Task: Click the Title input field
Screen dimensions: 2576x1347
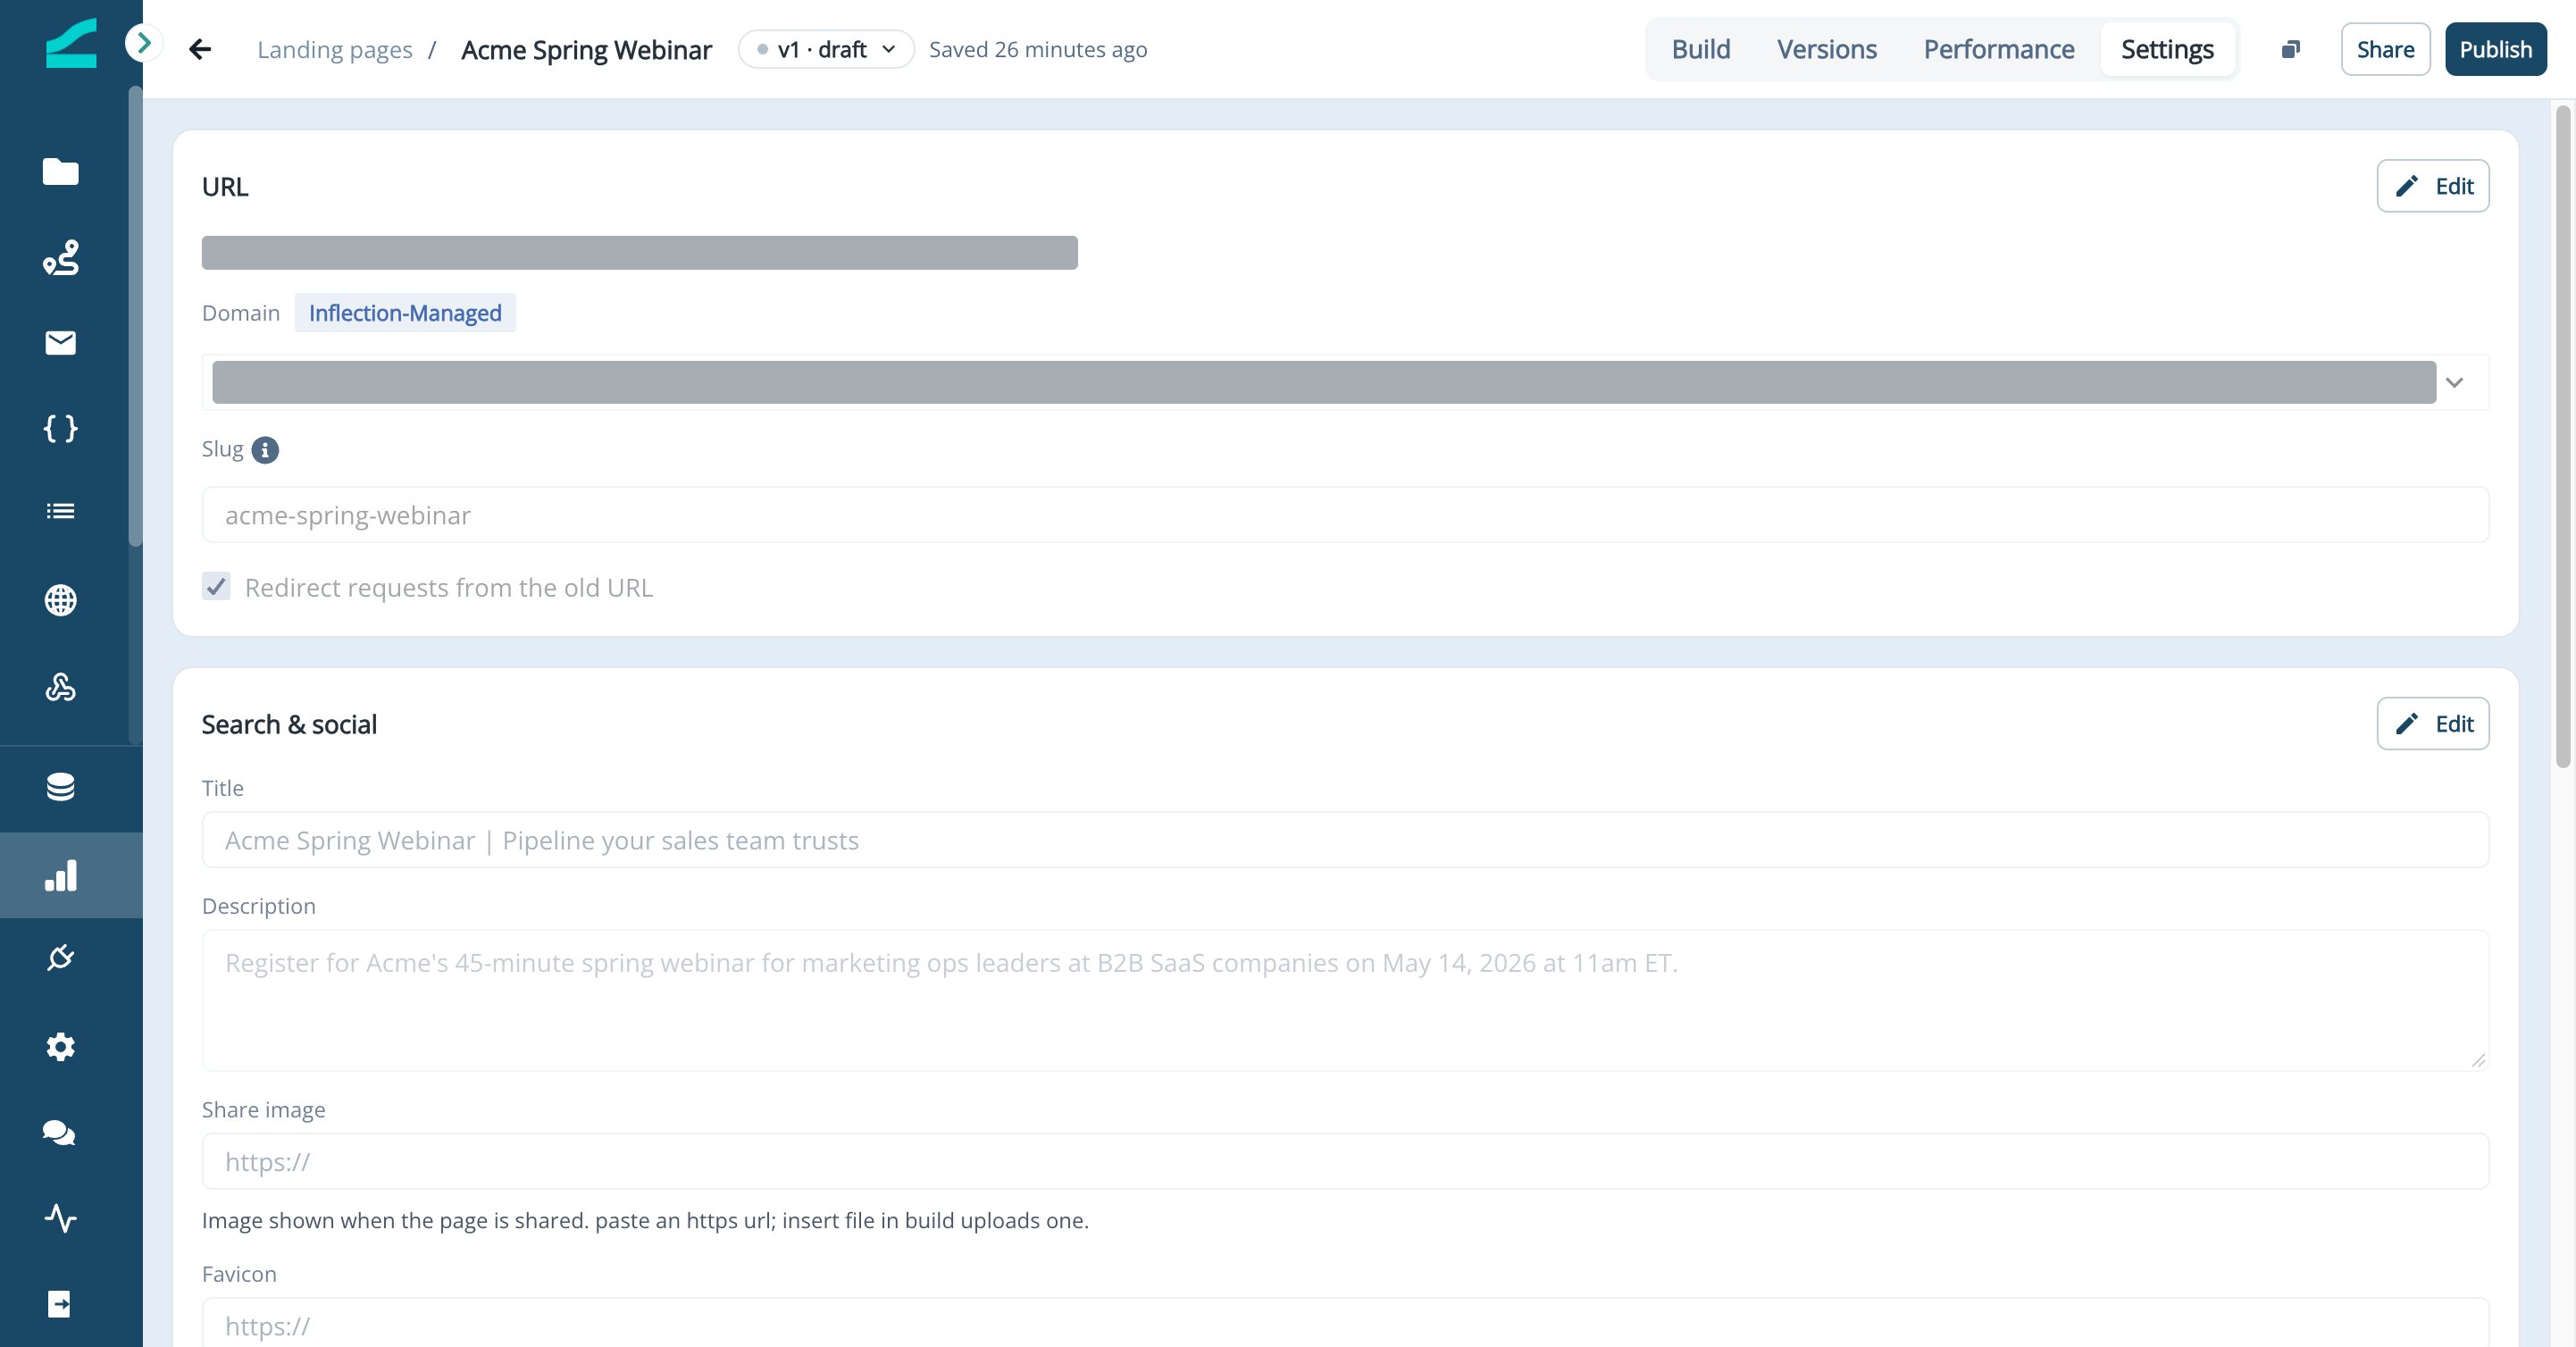Action: click(x=1345, y=840)
